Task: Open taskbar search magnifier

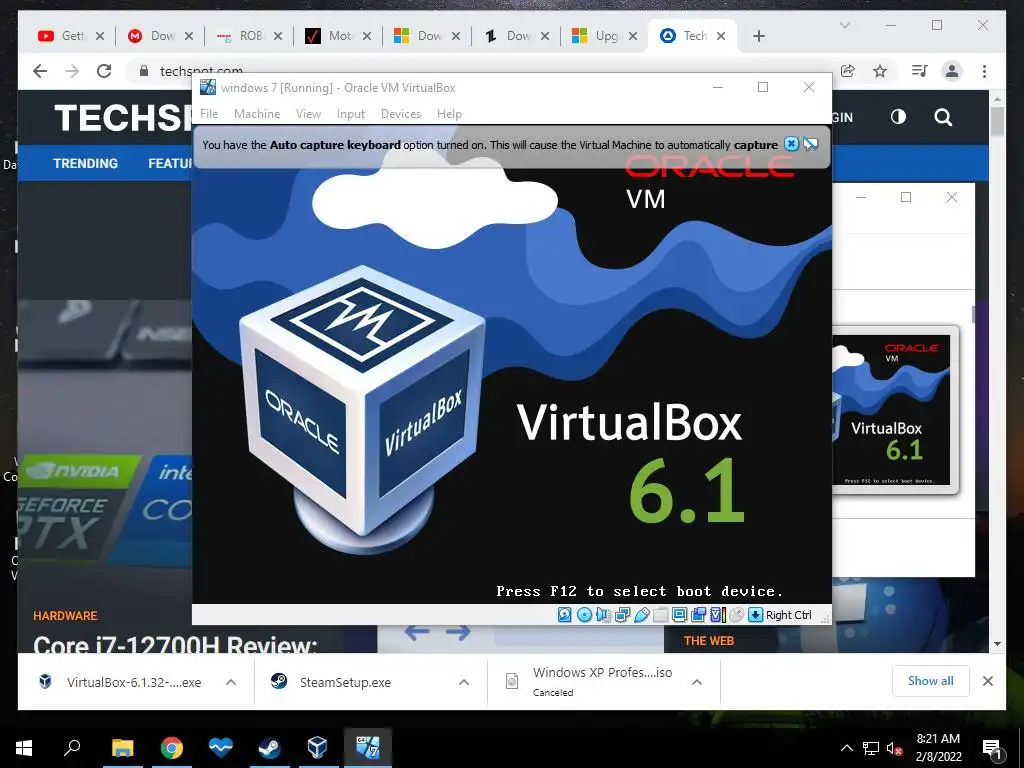Action: point(72,747)
